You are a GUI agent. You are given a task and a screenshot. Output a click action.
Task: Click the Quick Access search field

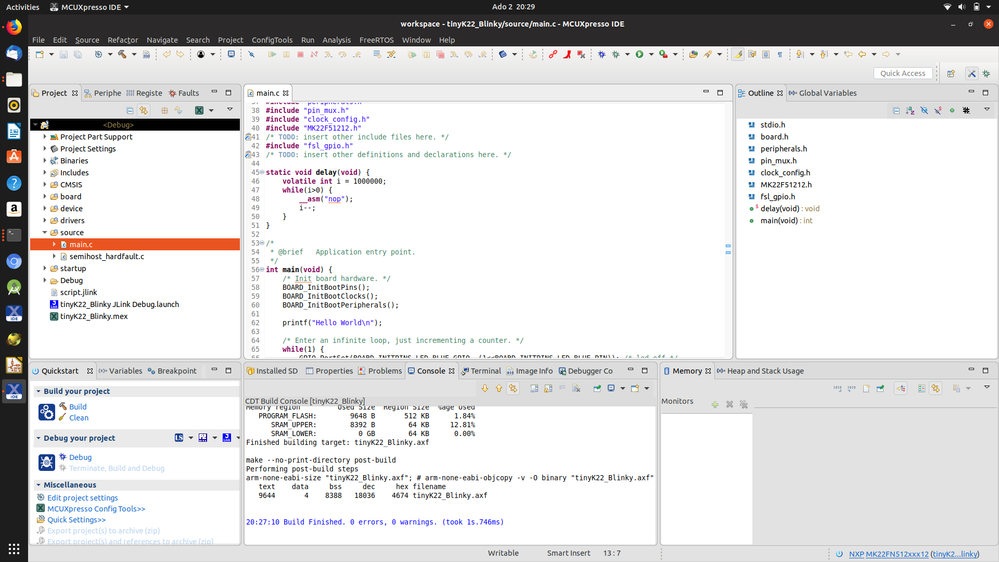point(902,73)
